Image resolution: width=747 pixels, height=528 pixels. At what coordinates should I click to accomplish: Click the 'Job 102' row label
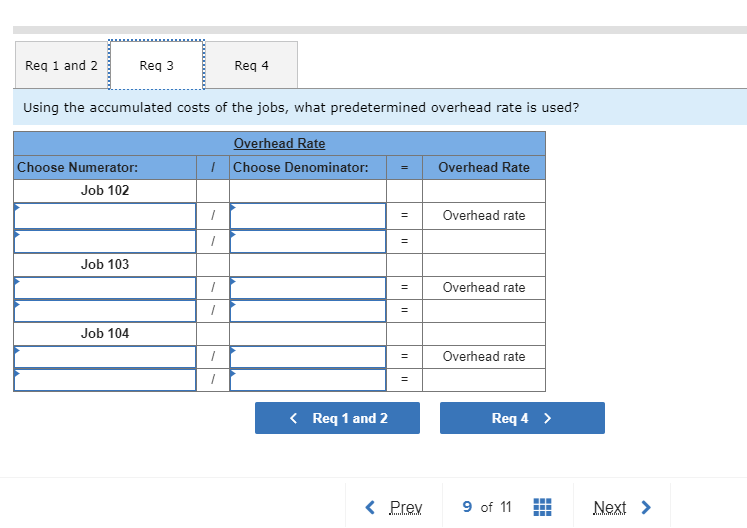(105, 191)
